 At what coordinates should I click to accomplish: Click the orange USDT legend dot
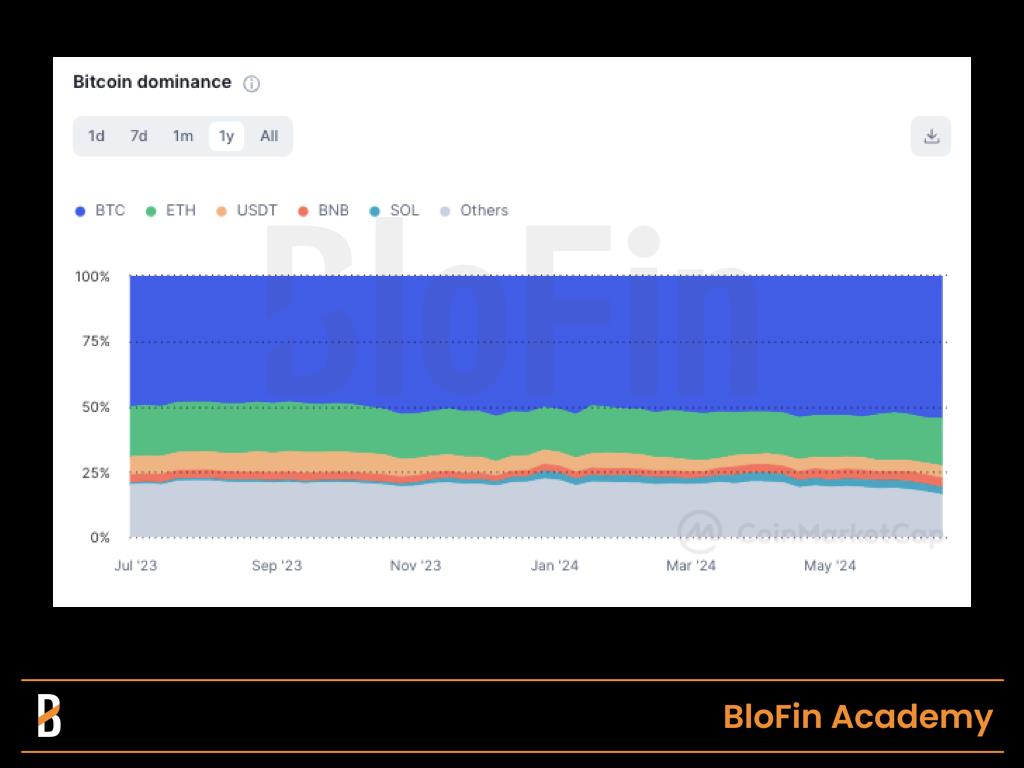pos(221,210)
